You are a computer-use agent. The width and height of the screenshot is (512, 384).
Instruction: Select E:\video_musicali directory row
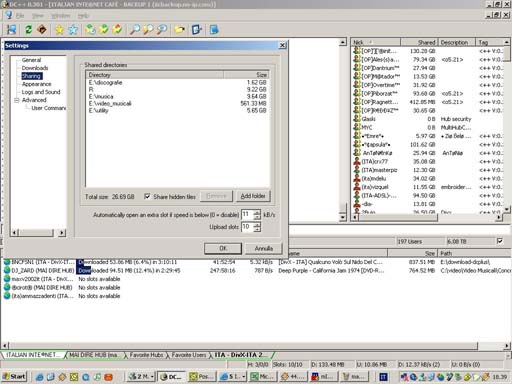(177, 103)
